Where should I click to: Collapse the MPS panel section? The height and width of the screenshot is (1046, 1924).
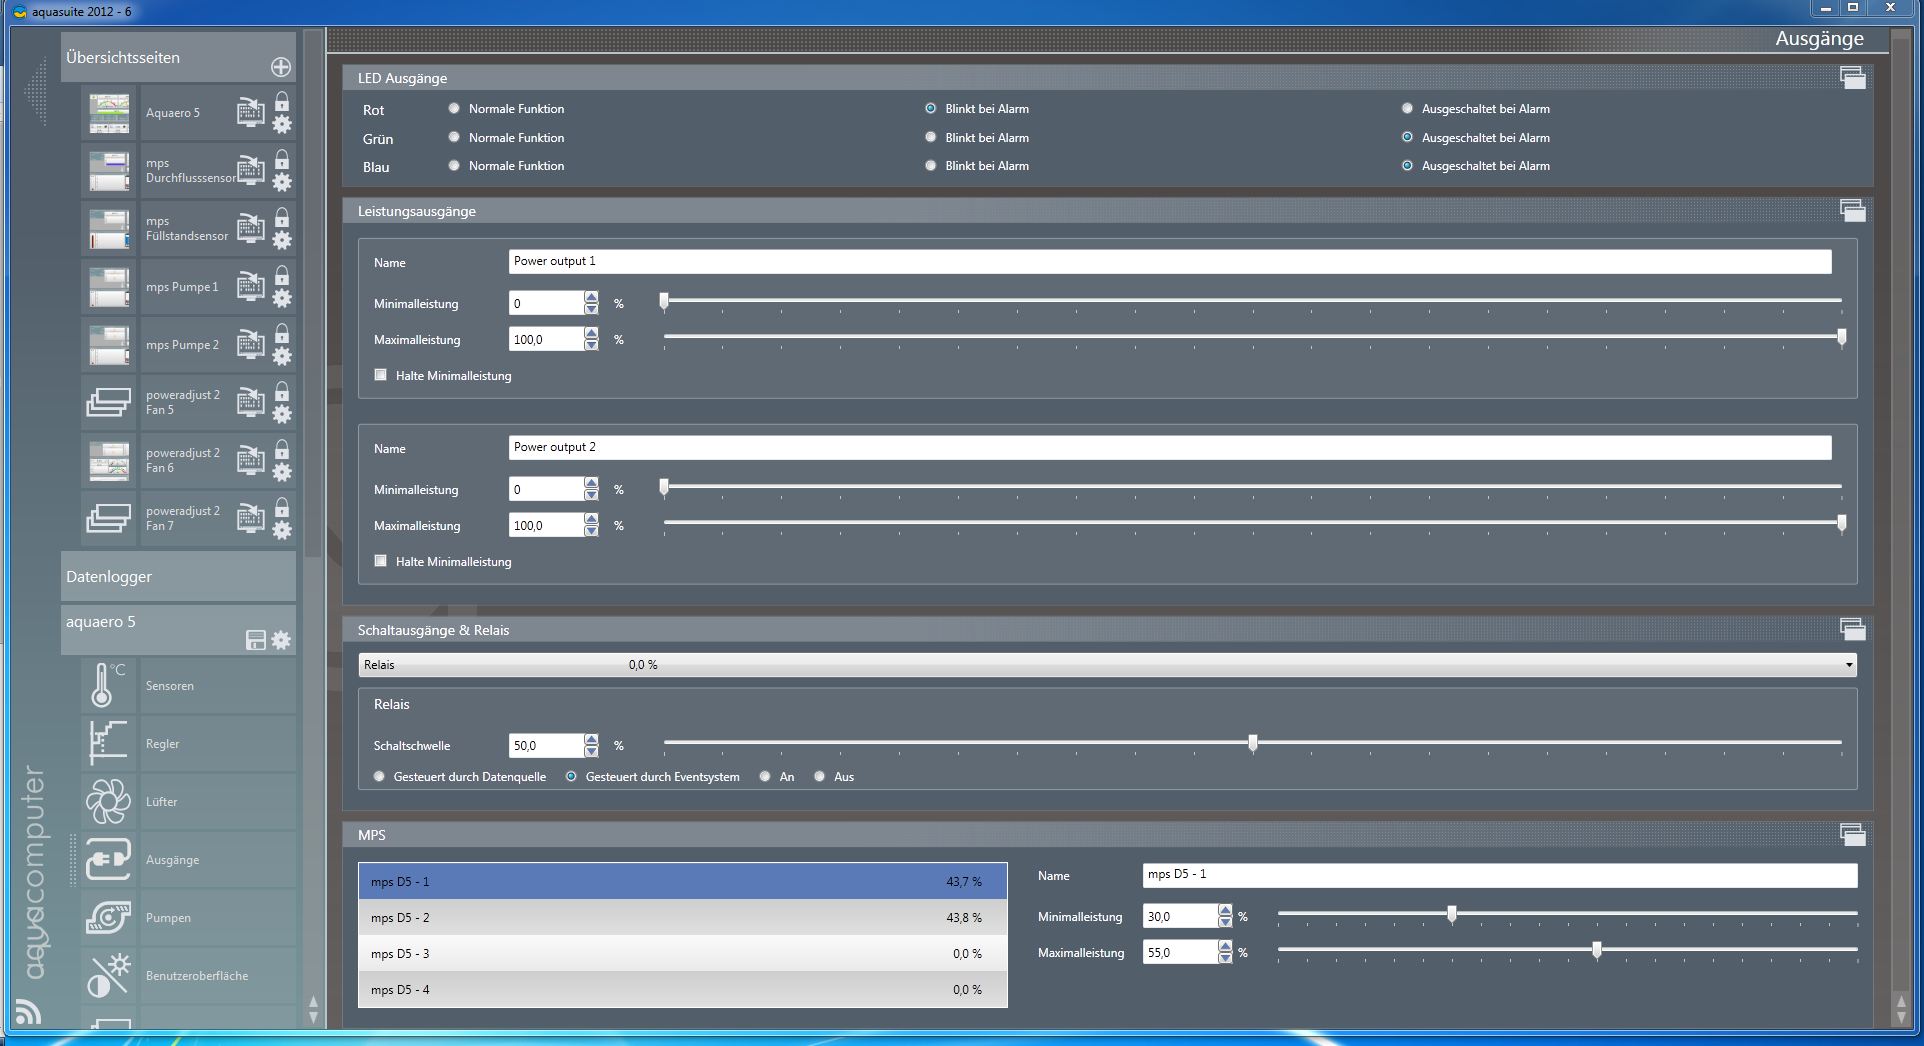click(1852, 834)
